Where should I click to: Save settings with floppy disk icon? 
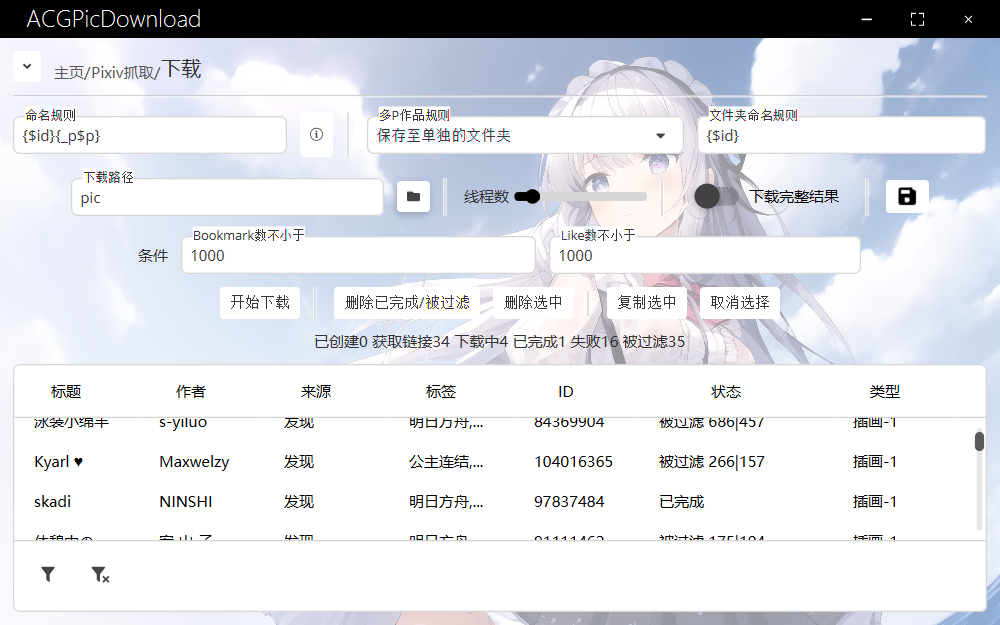(907, 196)
